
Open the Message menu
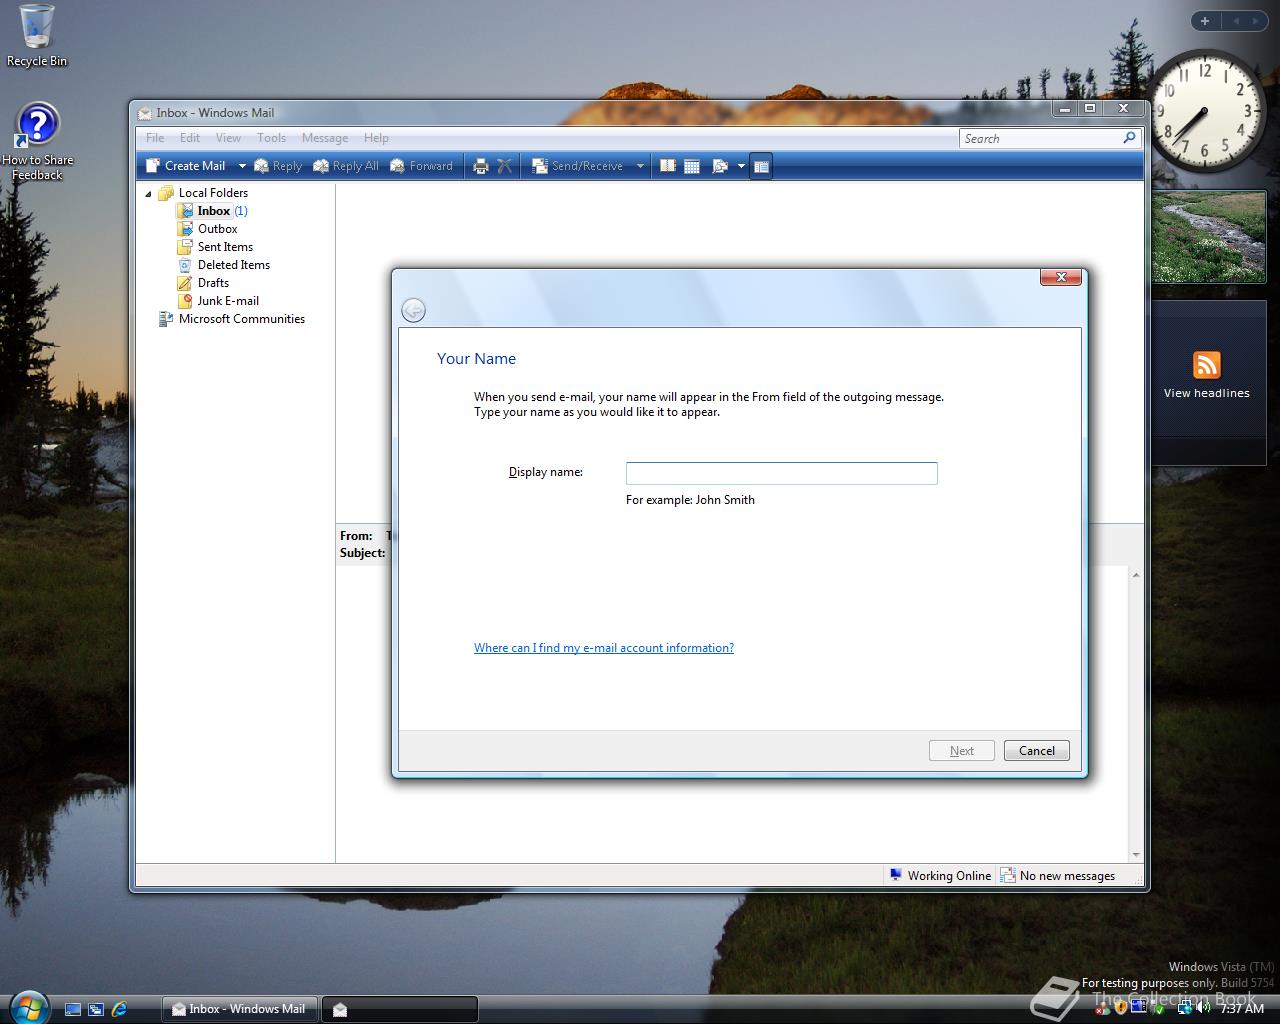coord(325,138)
